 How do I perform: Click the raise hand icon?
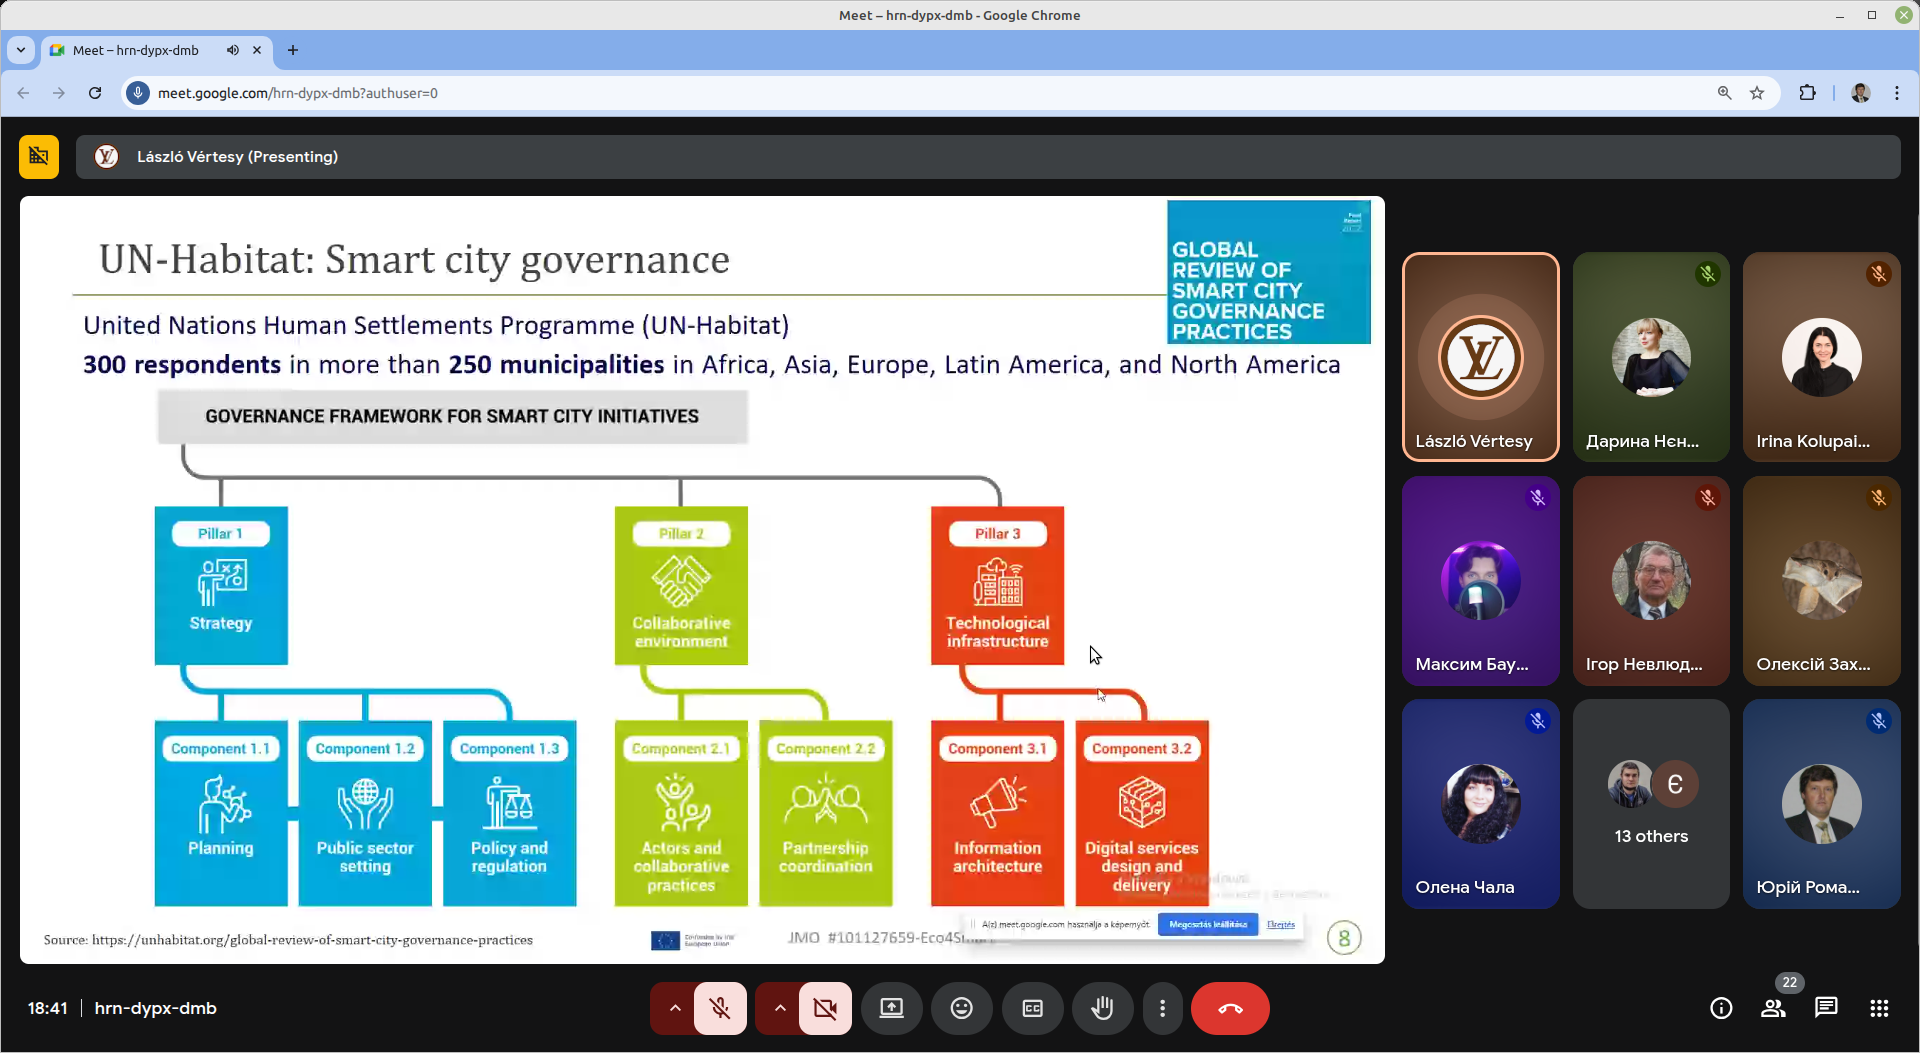coord(1101,1008)
